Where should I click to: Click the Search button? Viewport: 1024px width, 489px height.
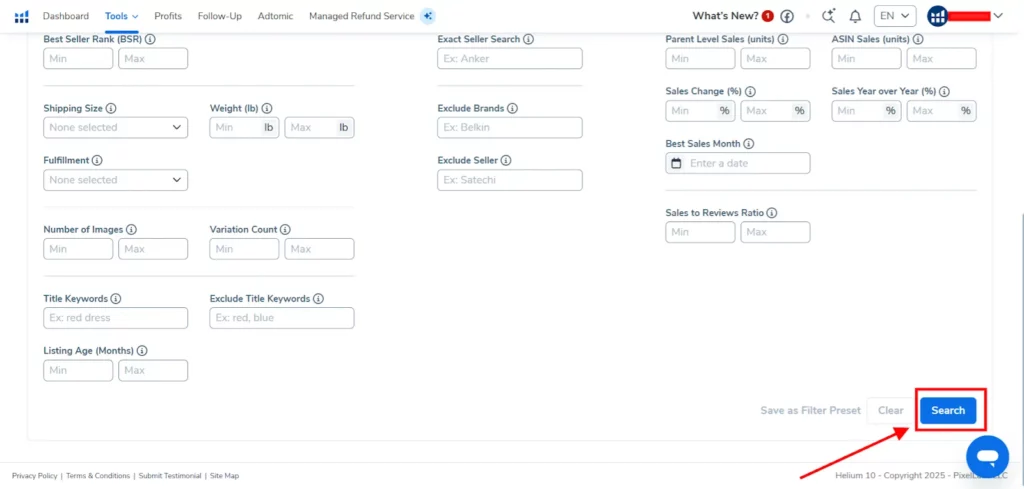pos(948,410)
